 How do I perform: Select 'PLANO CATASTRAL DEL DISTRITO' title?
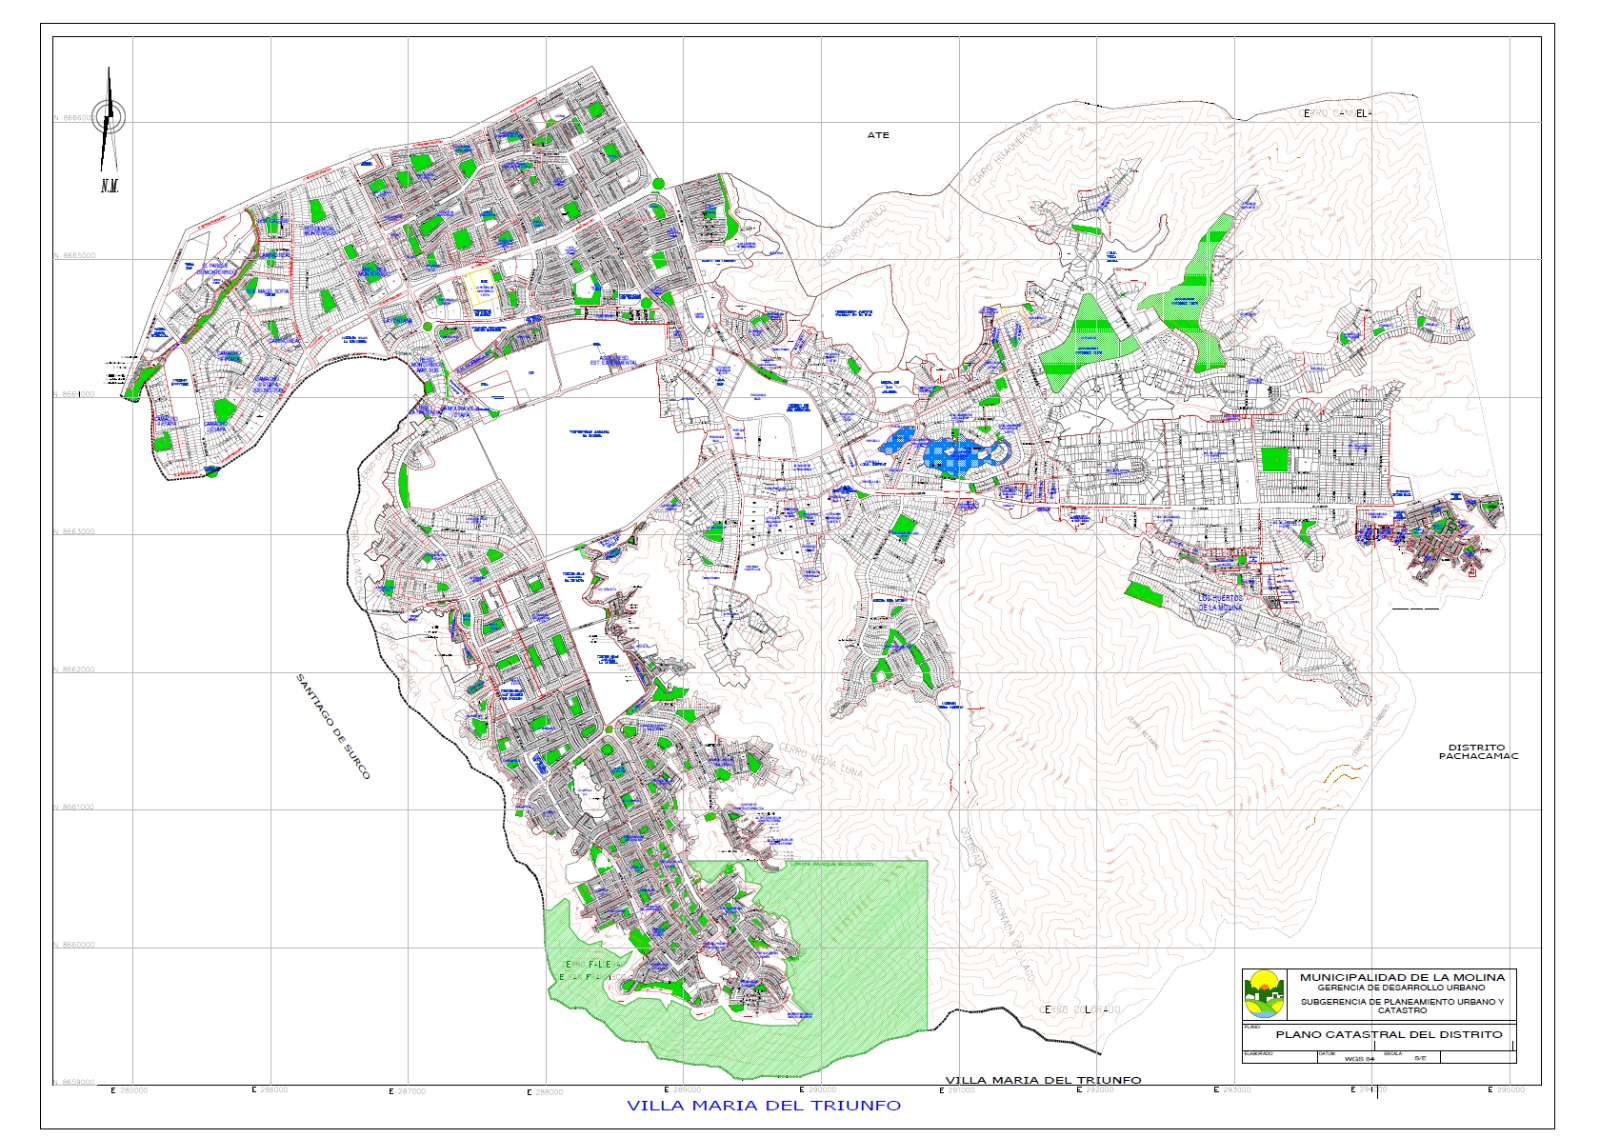pyautogui.click(x=1389, y=1034)
